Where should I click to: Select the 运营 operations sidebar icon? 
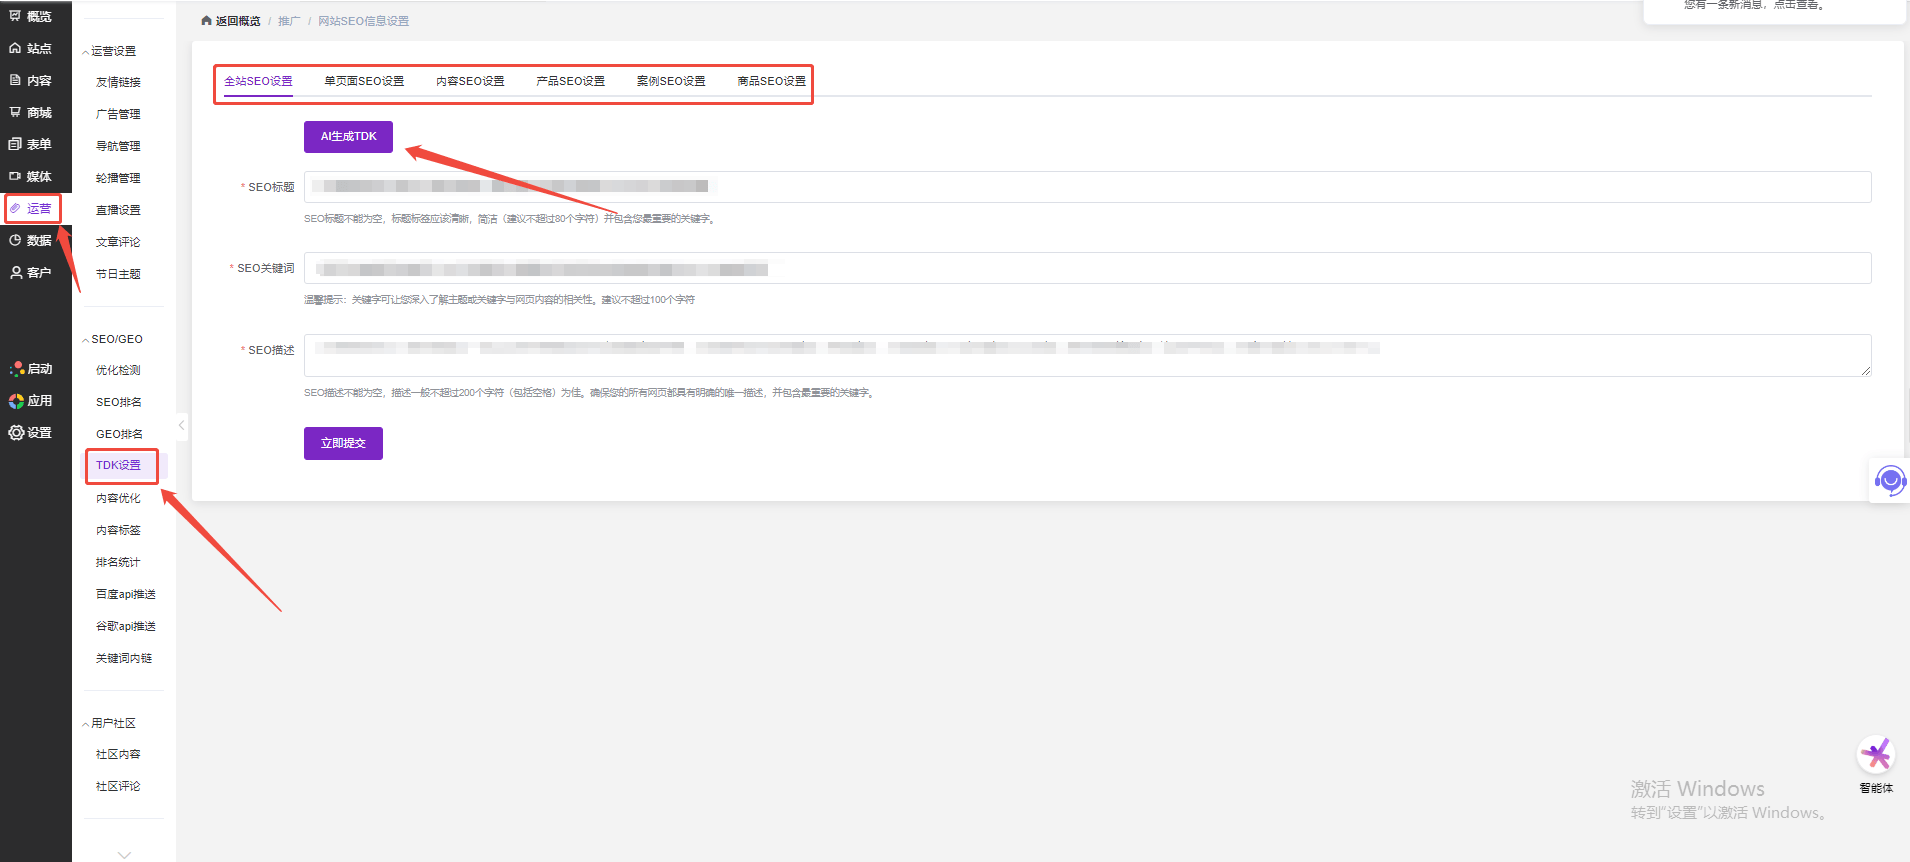tap(16, 208)
